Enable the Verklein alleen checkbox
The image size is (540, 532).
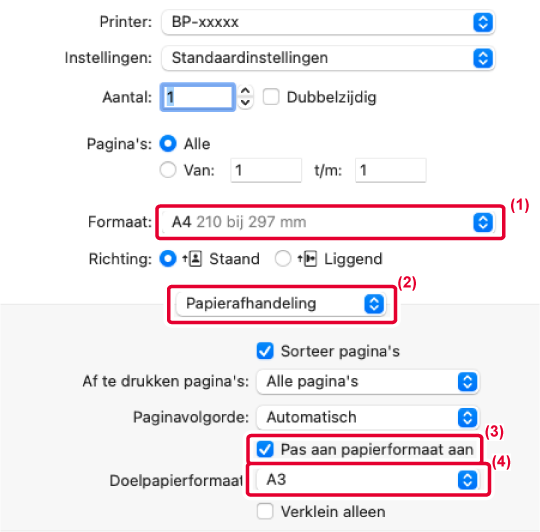[265, 511]
